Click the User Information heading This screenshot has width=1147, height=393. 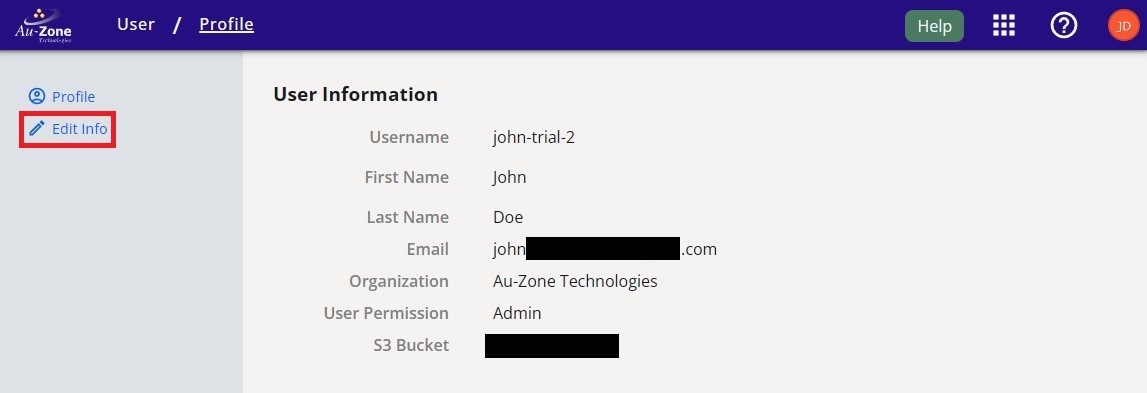(356, 94)
